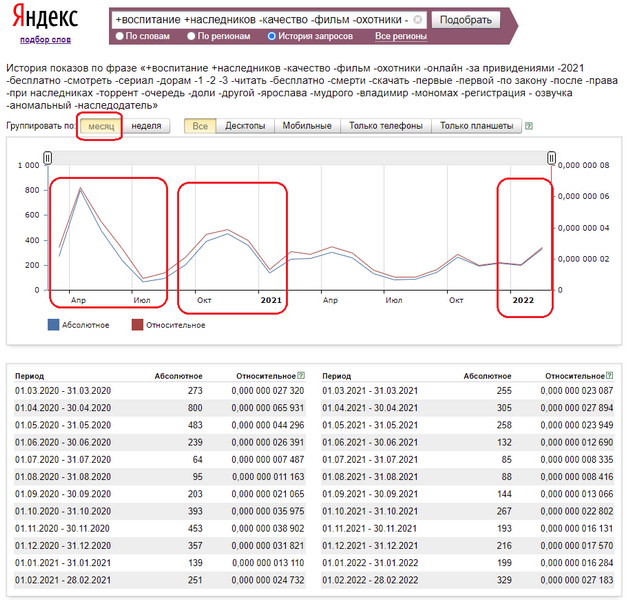Group the data by неделя
Image resolution: width=630 pixels, height=600 pixels.
(x=147, y=127)
